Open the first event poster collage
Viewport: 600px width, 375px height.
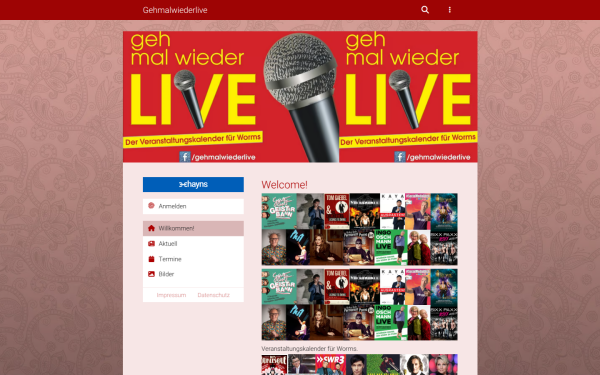click(x=360, y=229)
